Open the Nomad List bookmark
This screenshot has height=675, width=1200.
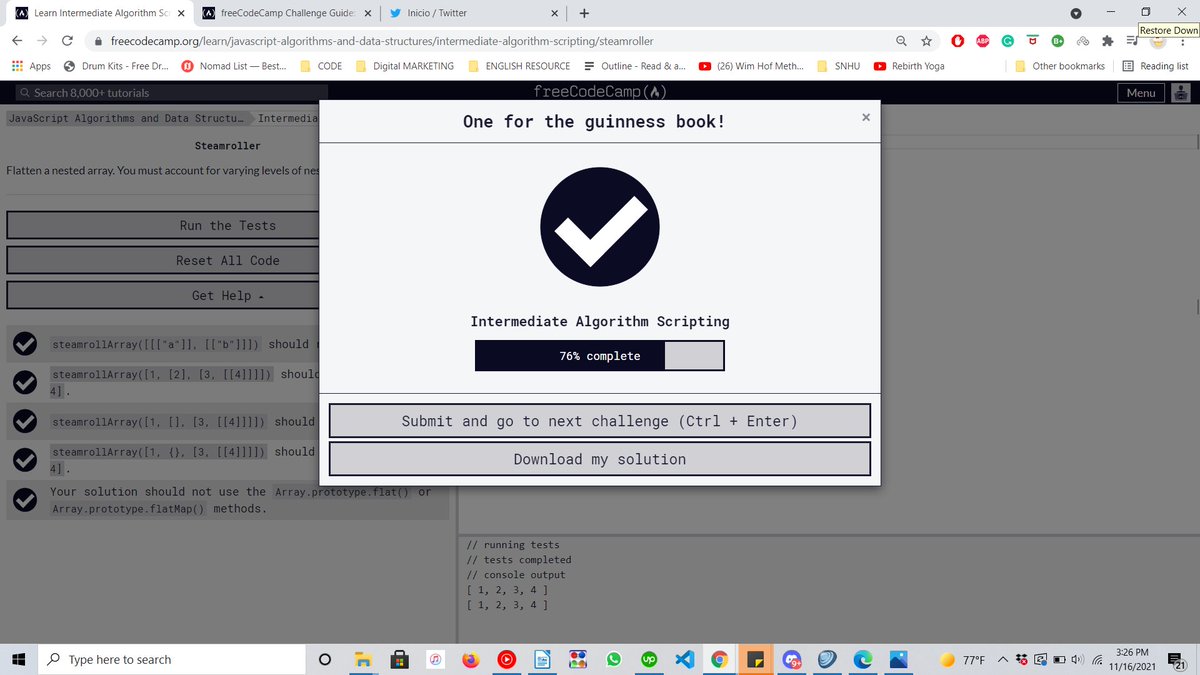click(x=233, y=66)
